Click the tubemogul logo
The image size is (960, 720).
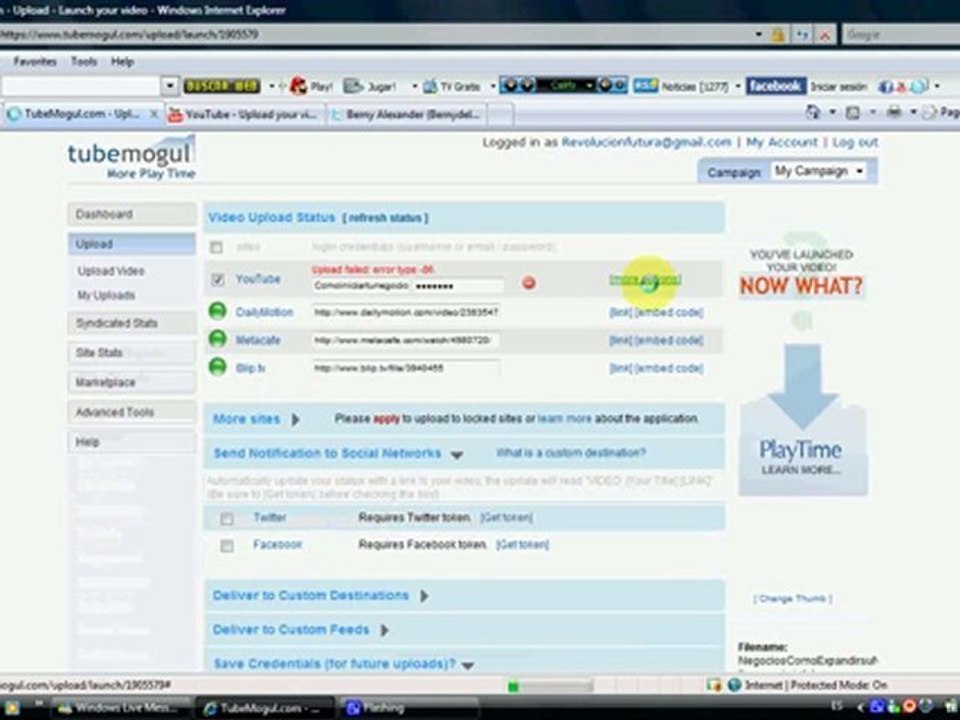(x=131, y=158)
